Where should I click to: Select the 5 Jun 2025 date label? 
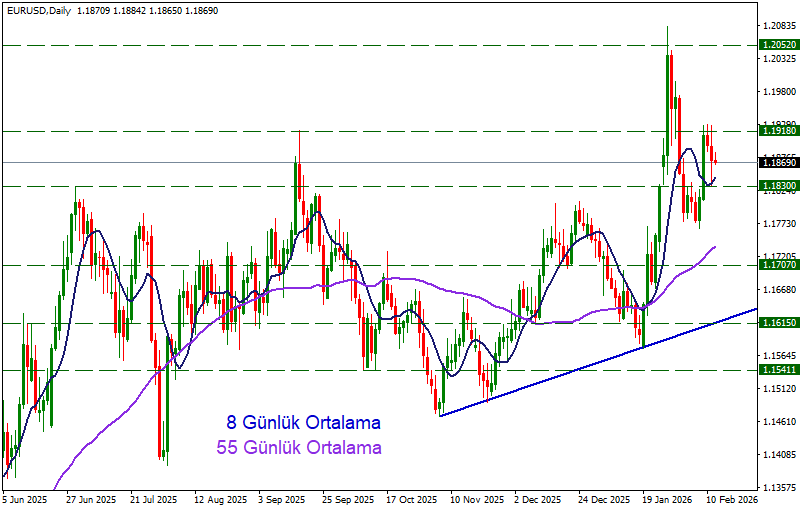(25, 497)
